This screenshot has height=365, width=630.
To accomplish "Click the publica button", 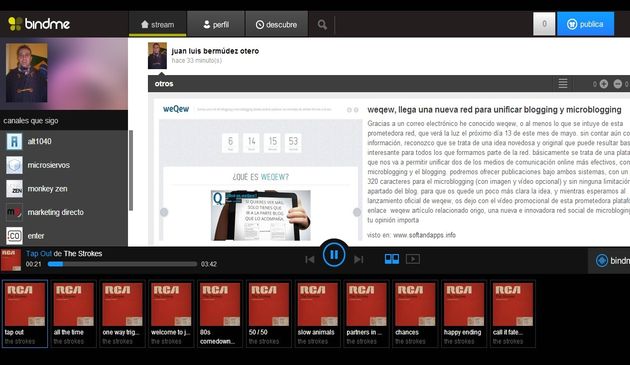I will click(x=585, y=24).
